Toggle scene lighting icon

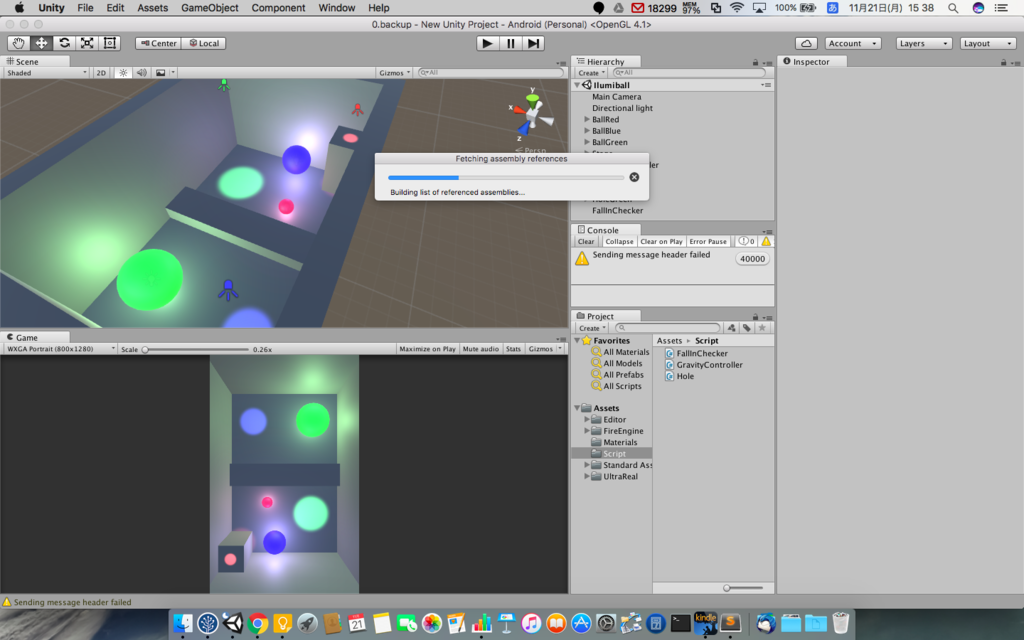(123, 72)
